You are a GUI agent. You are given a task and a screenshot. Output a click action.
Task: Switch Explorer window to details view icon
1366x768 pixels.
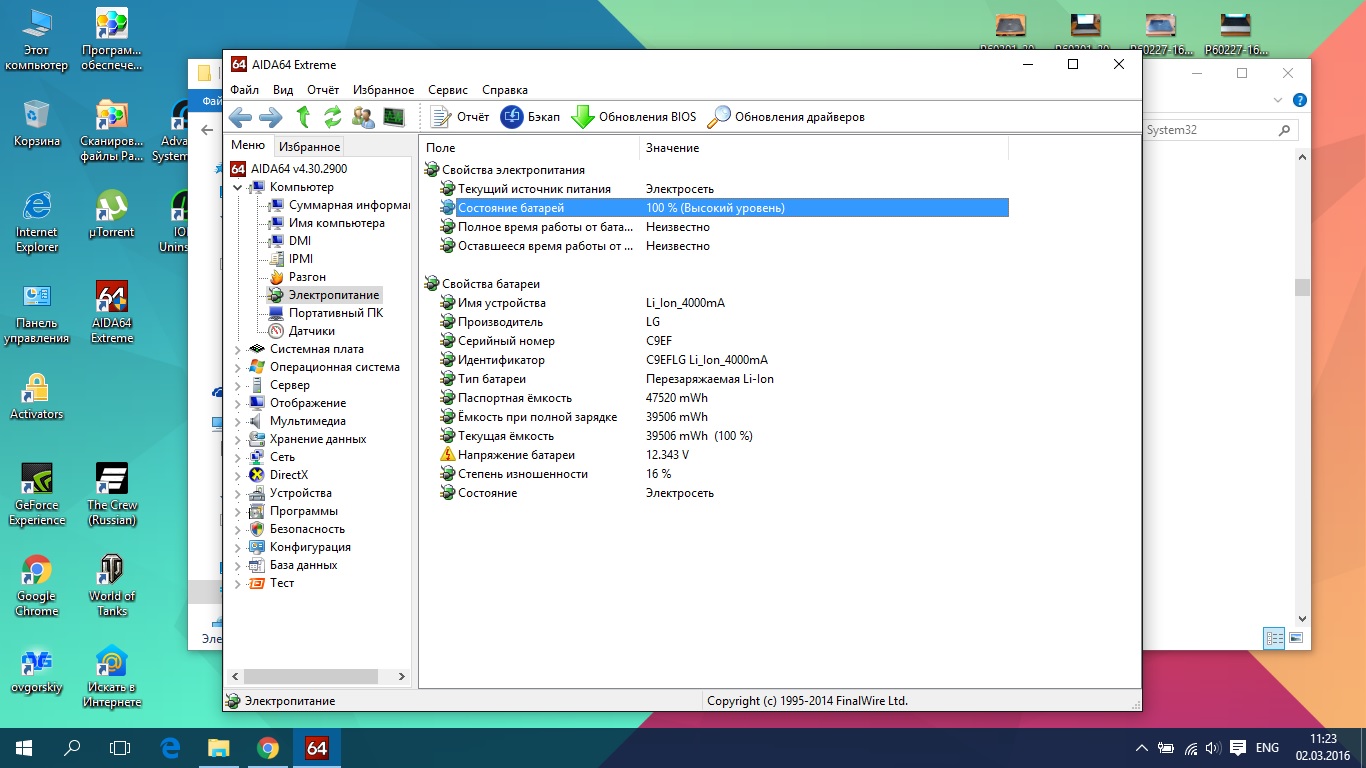(x=1274, y=637)
